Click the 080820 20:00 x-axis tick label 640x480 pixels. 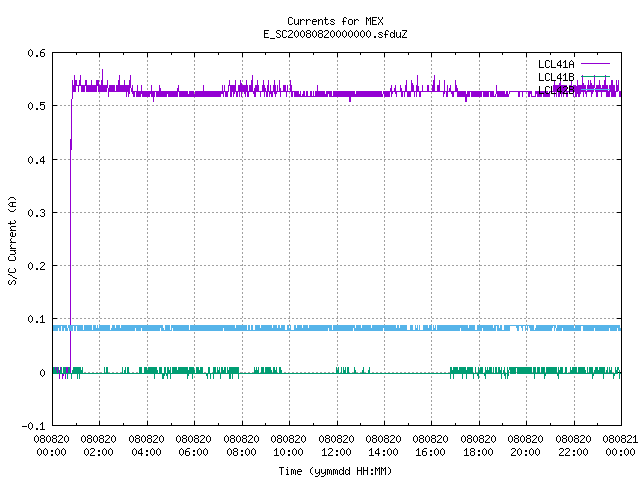[x=526, y=446]
